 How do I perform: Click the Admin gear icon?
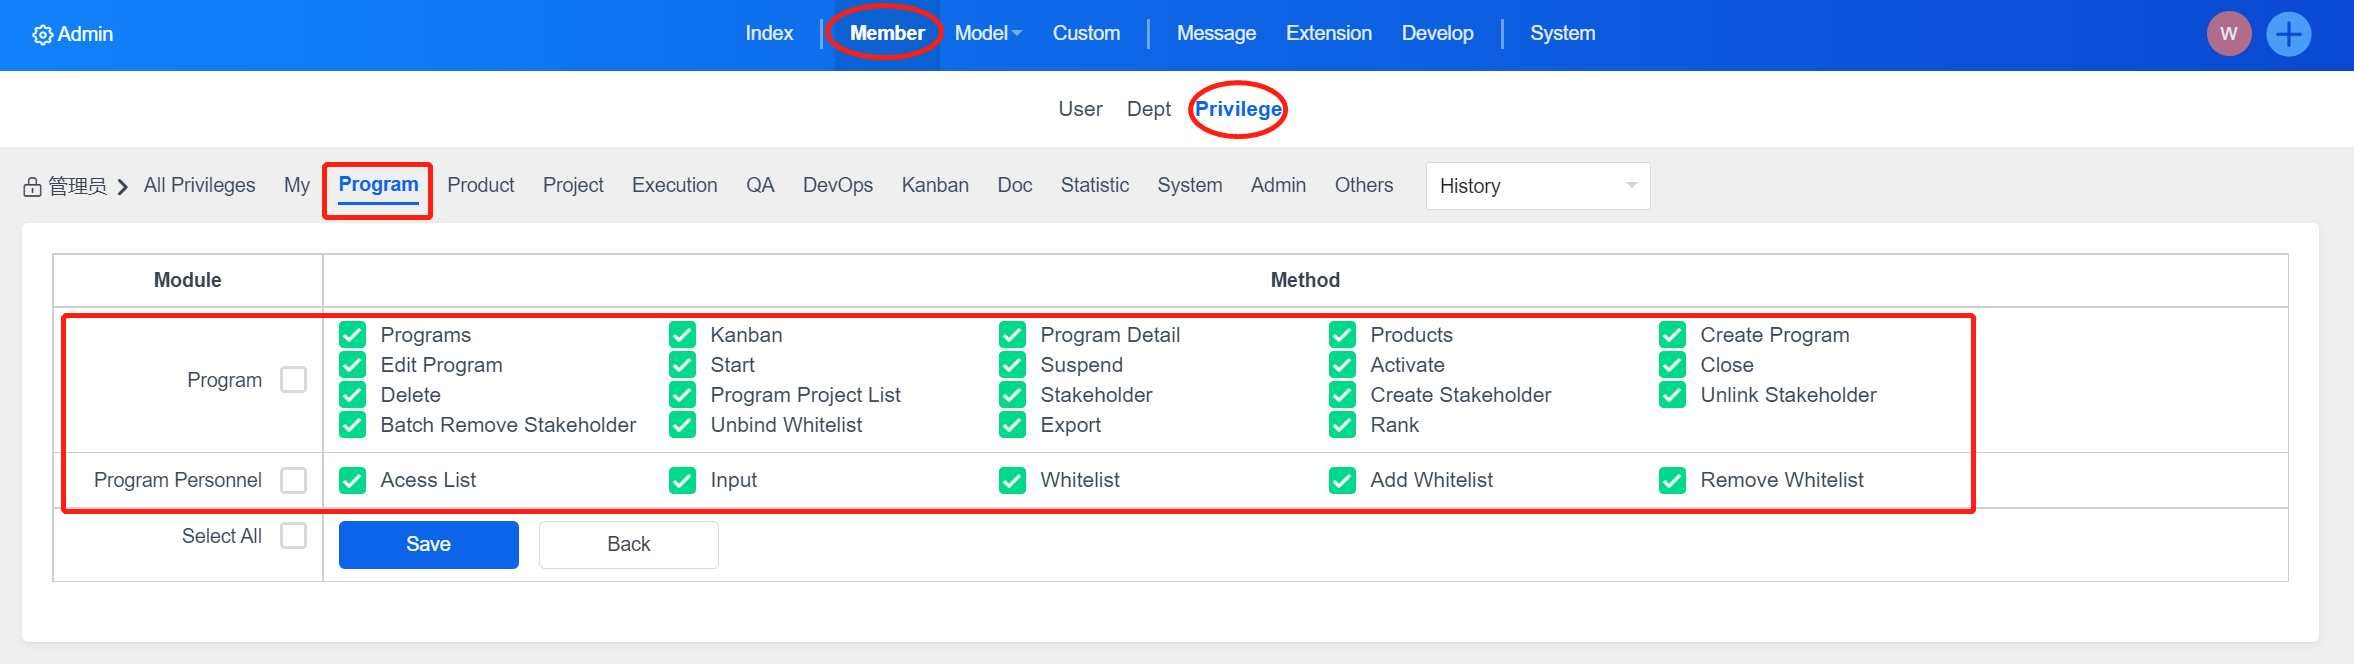42,35
